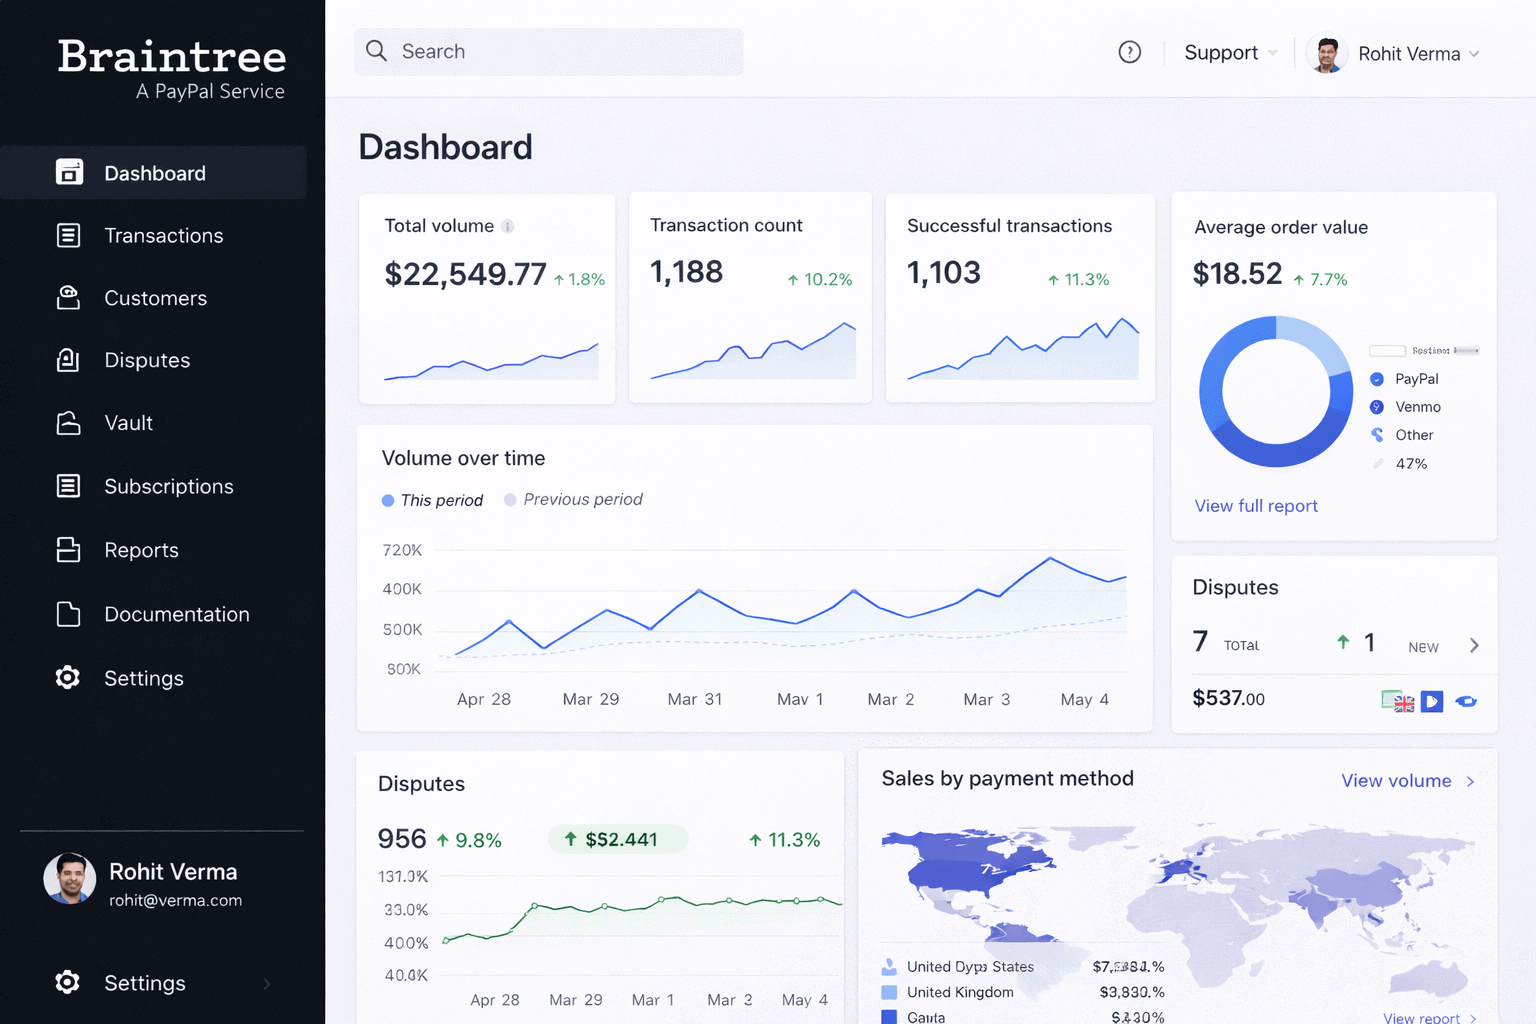Screen dimensions: 1536x1024
Task: Click the Dashboard sidebar icon
Action: [68, 173]
